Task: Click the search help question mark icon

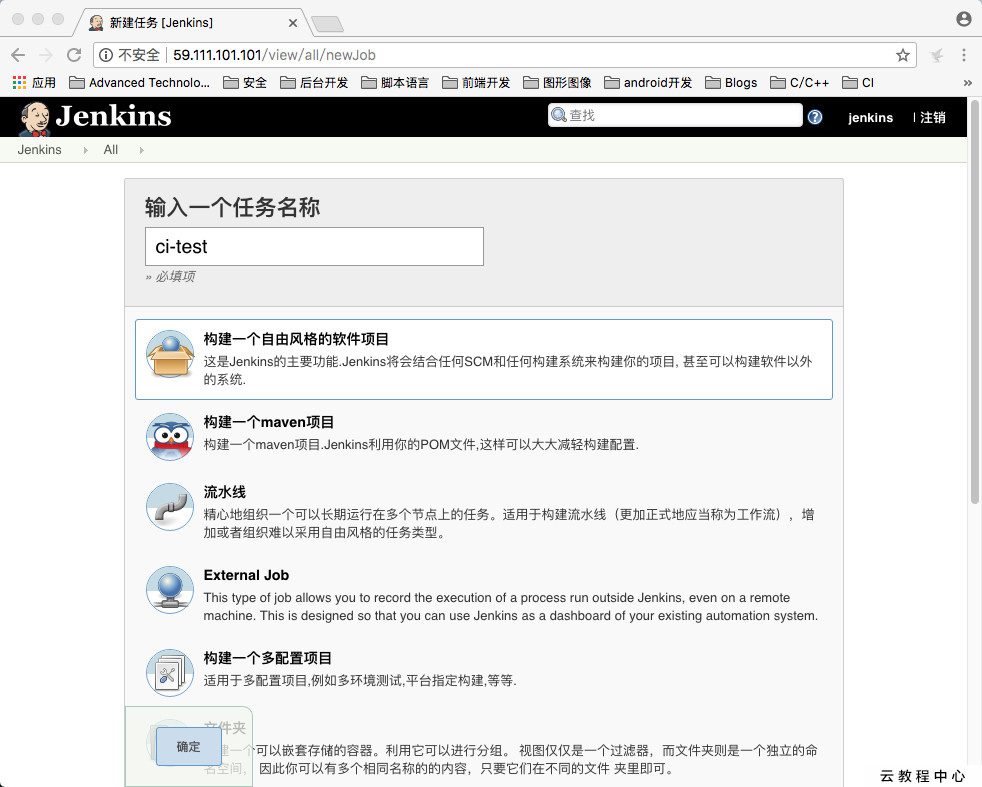Action: coord(814,117)
